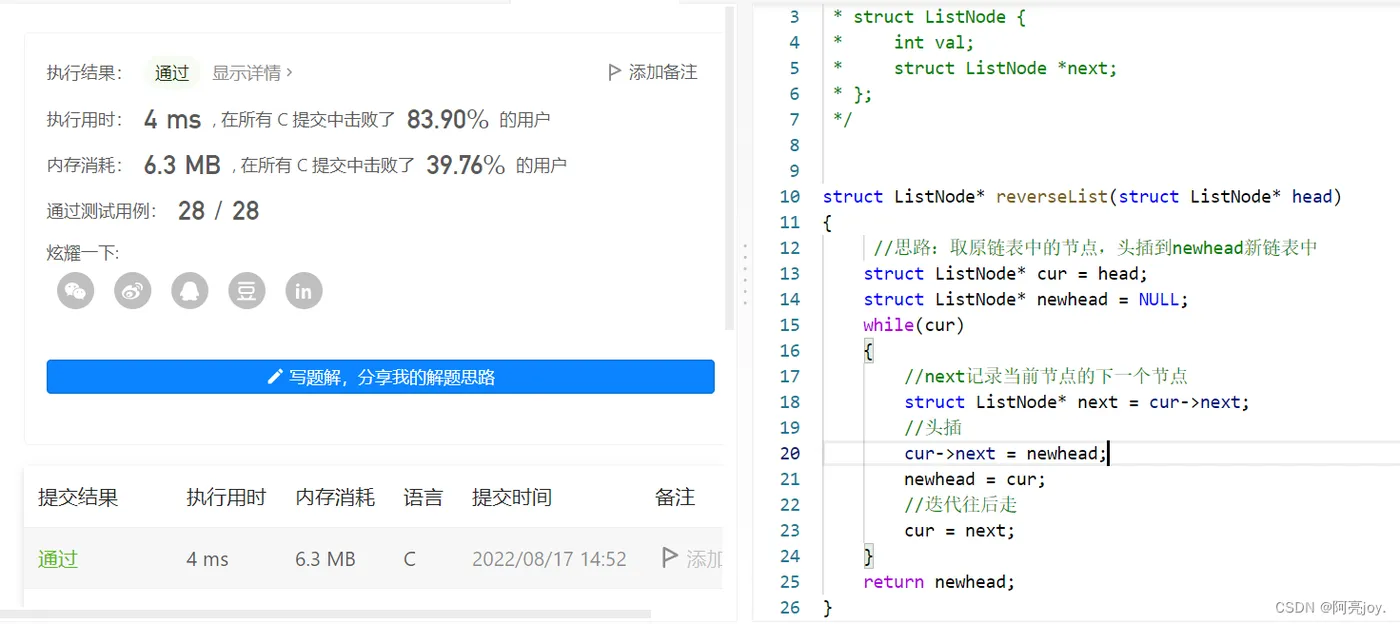
Task: Click the line cur->next = newhead;
Action: (1006, 453)
